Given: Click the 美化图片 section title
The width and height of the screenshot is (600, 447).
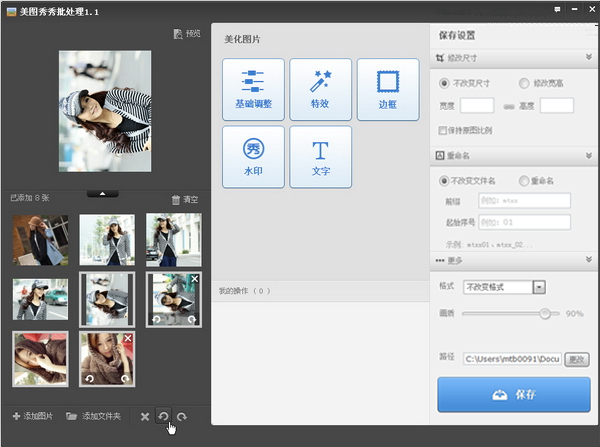Looking at the screenshot, I should pos(242,39).
